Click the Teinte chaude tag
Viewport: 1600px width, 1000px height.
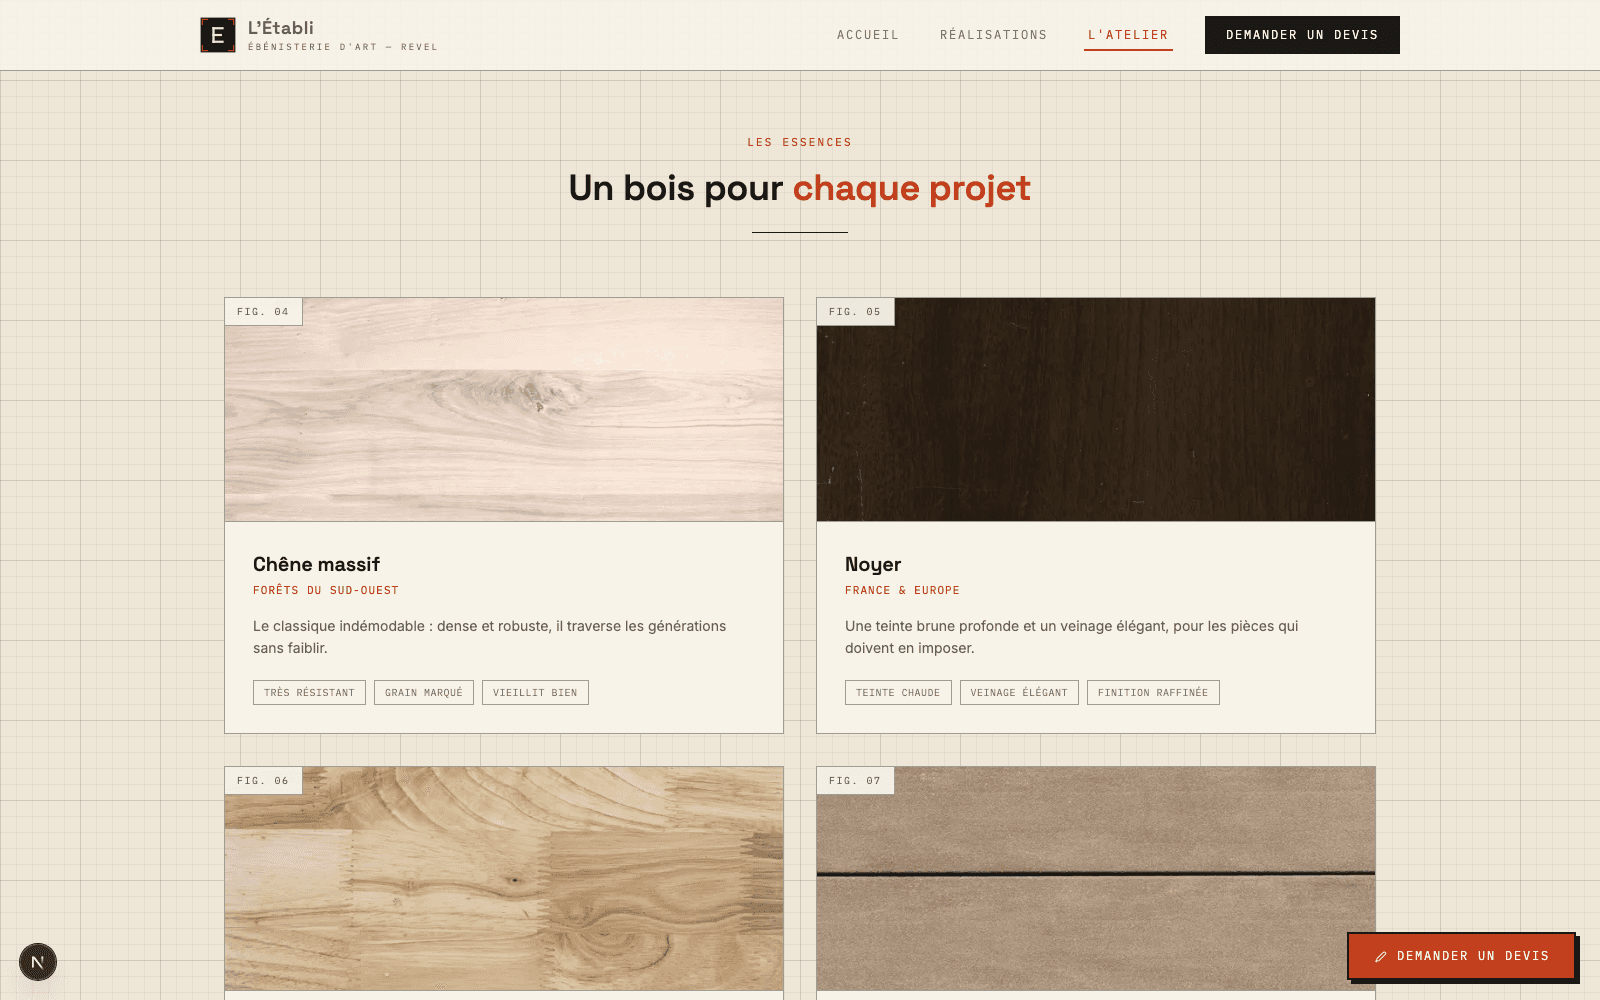pos(898,693)
